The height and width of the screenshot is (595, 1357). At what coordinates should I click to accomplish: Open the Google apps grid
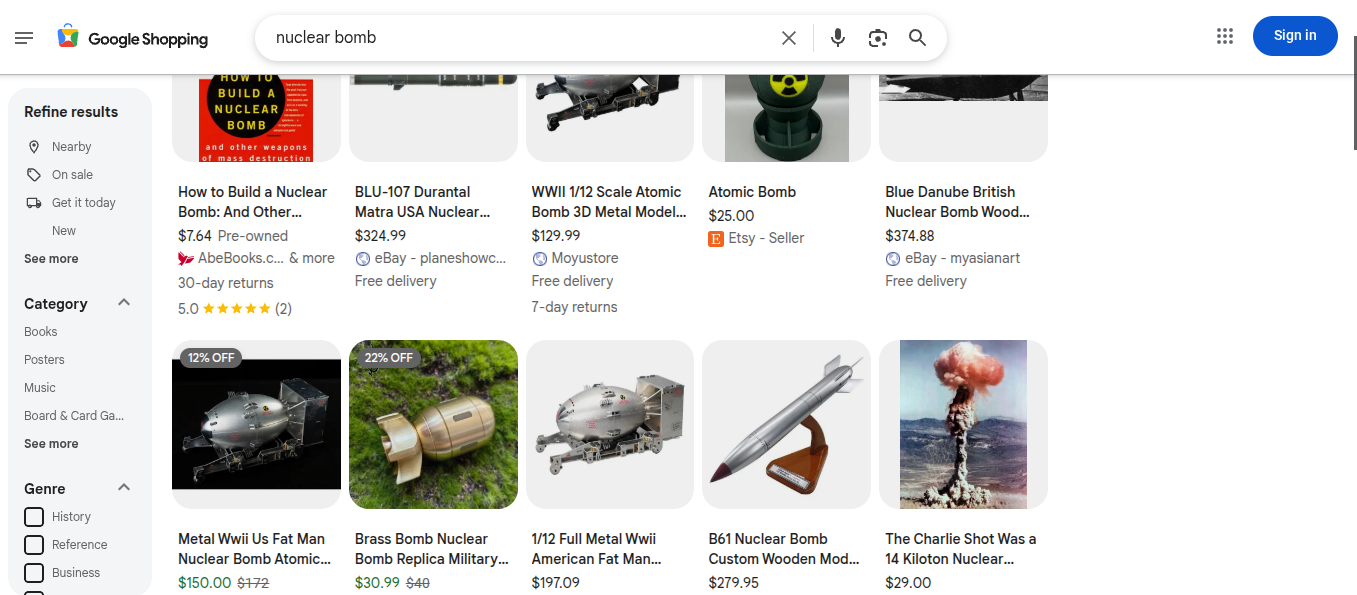point(1225,36)
